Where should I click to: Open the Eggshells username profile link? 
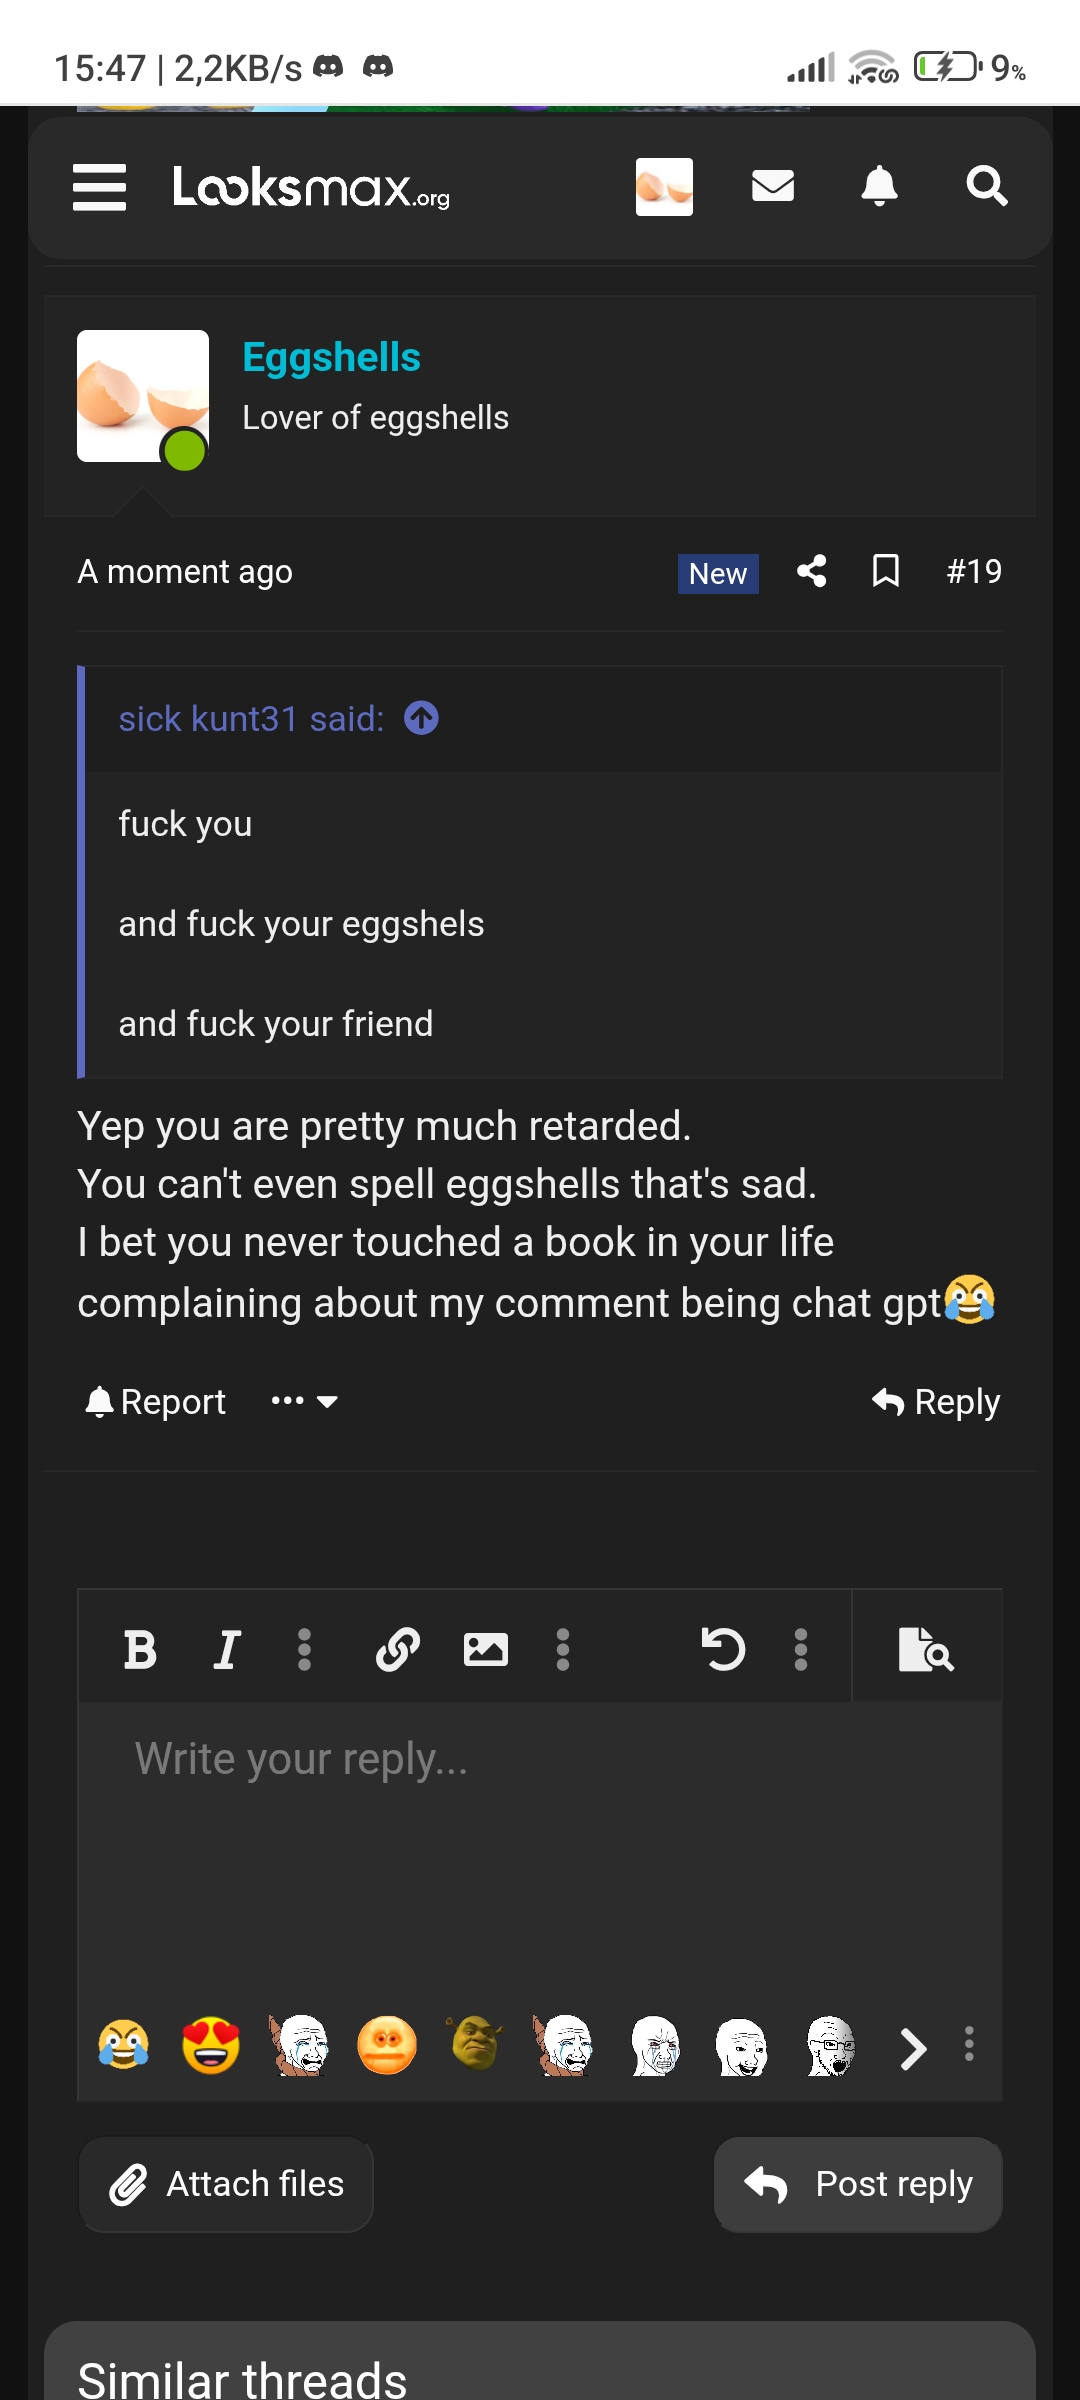[x=331, y=358]
